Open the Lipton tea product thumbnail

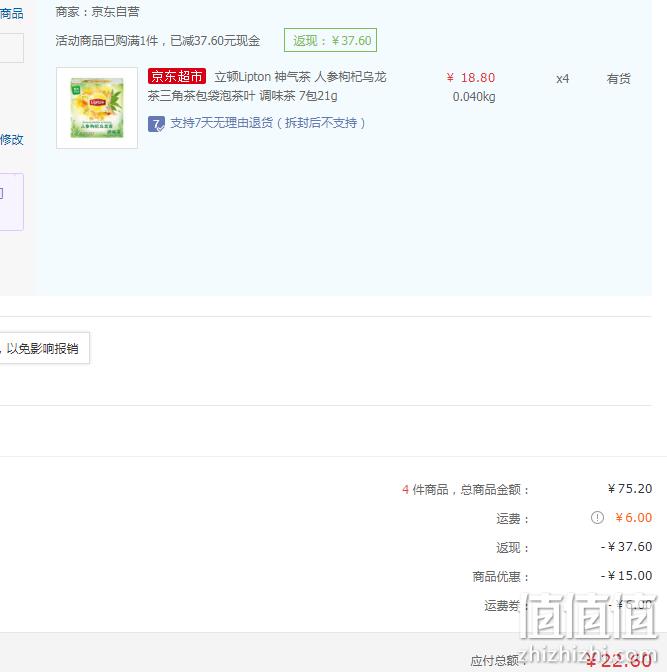click(97, 108)
